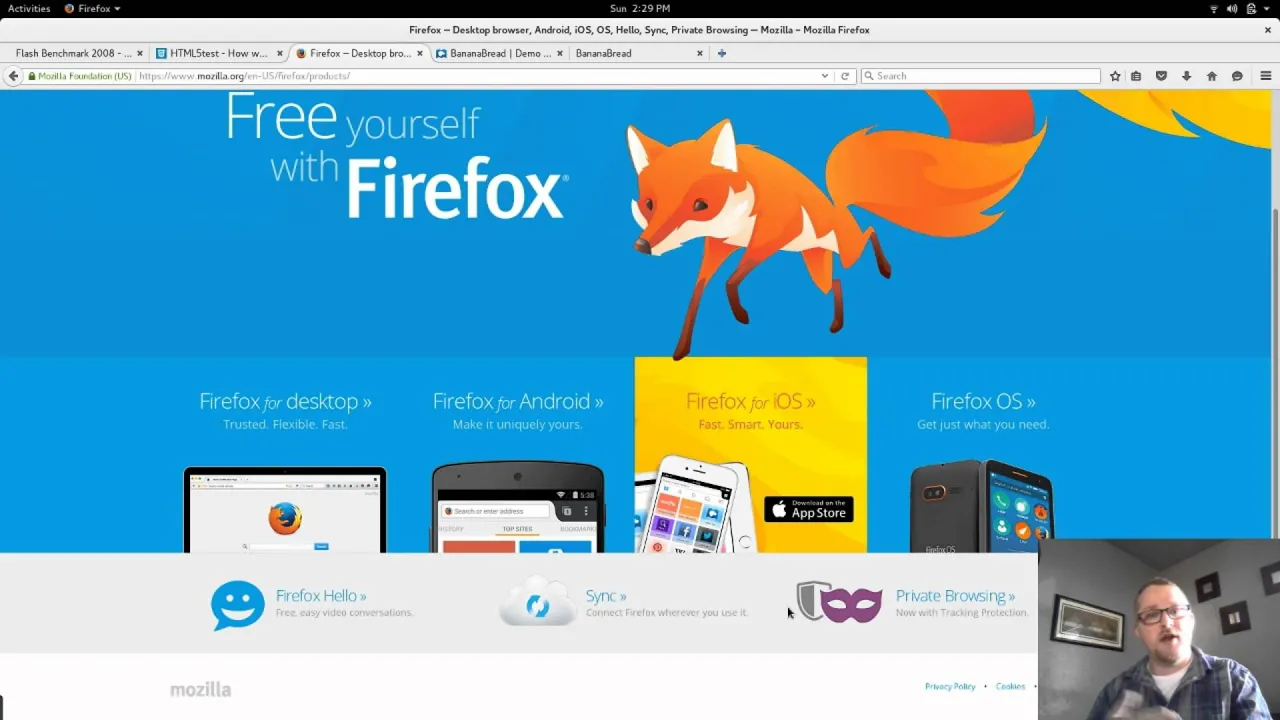Open the Private Browsing link
The image size is (1280, 720).
click(x=955, y=596)
